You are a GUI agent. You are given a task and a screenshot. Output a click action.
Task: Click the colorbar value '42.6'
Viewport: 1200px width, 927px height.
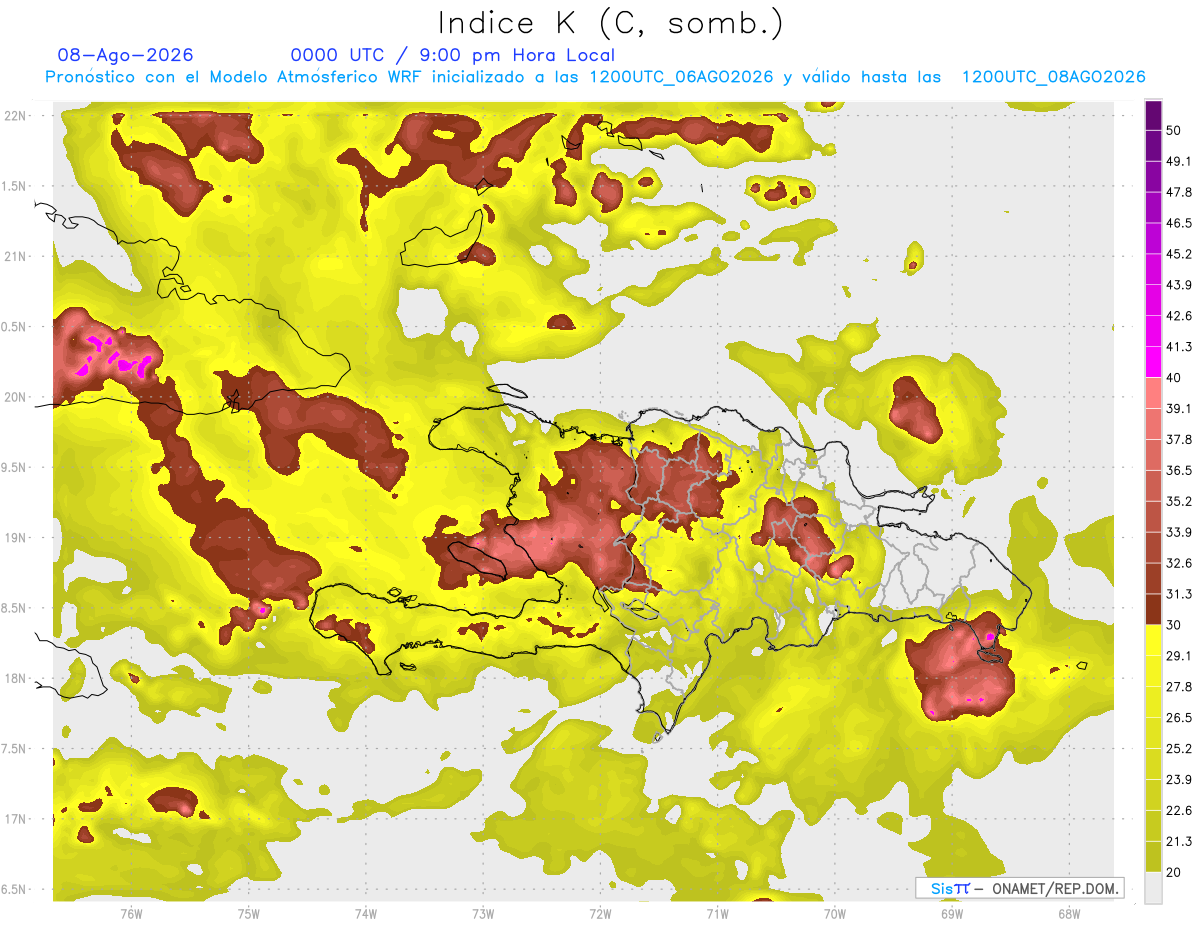1180,316
